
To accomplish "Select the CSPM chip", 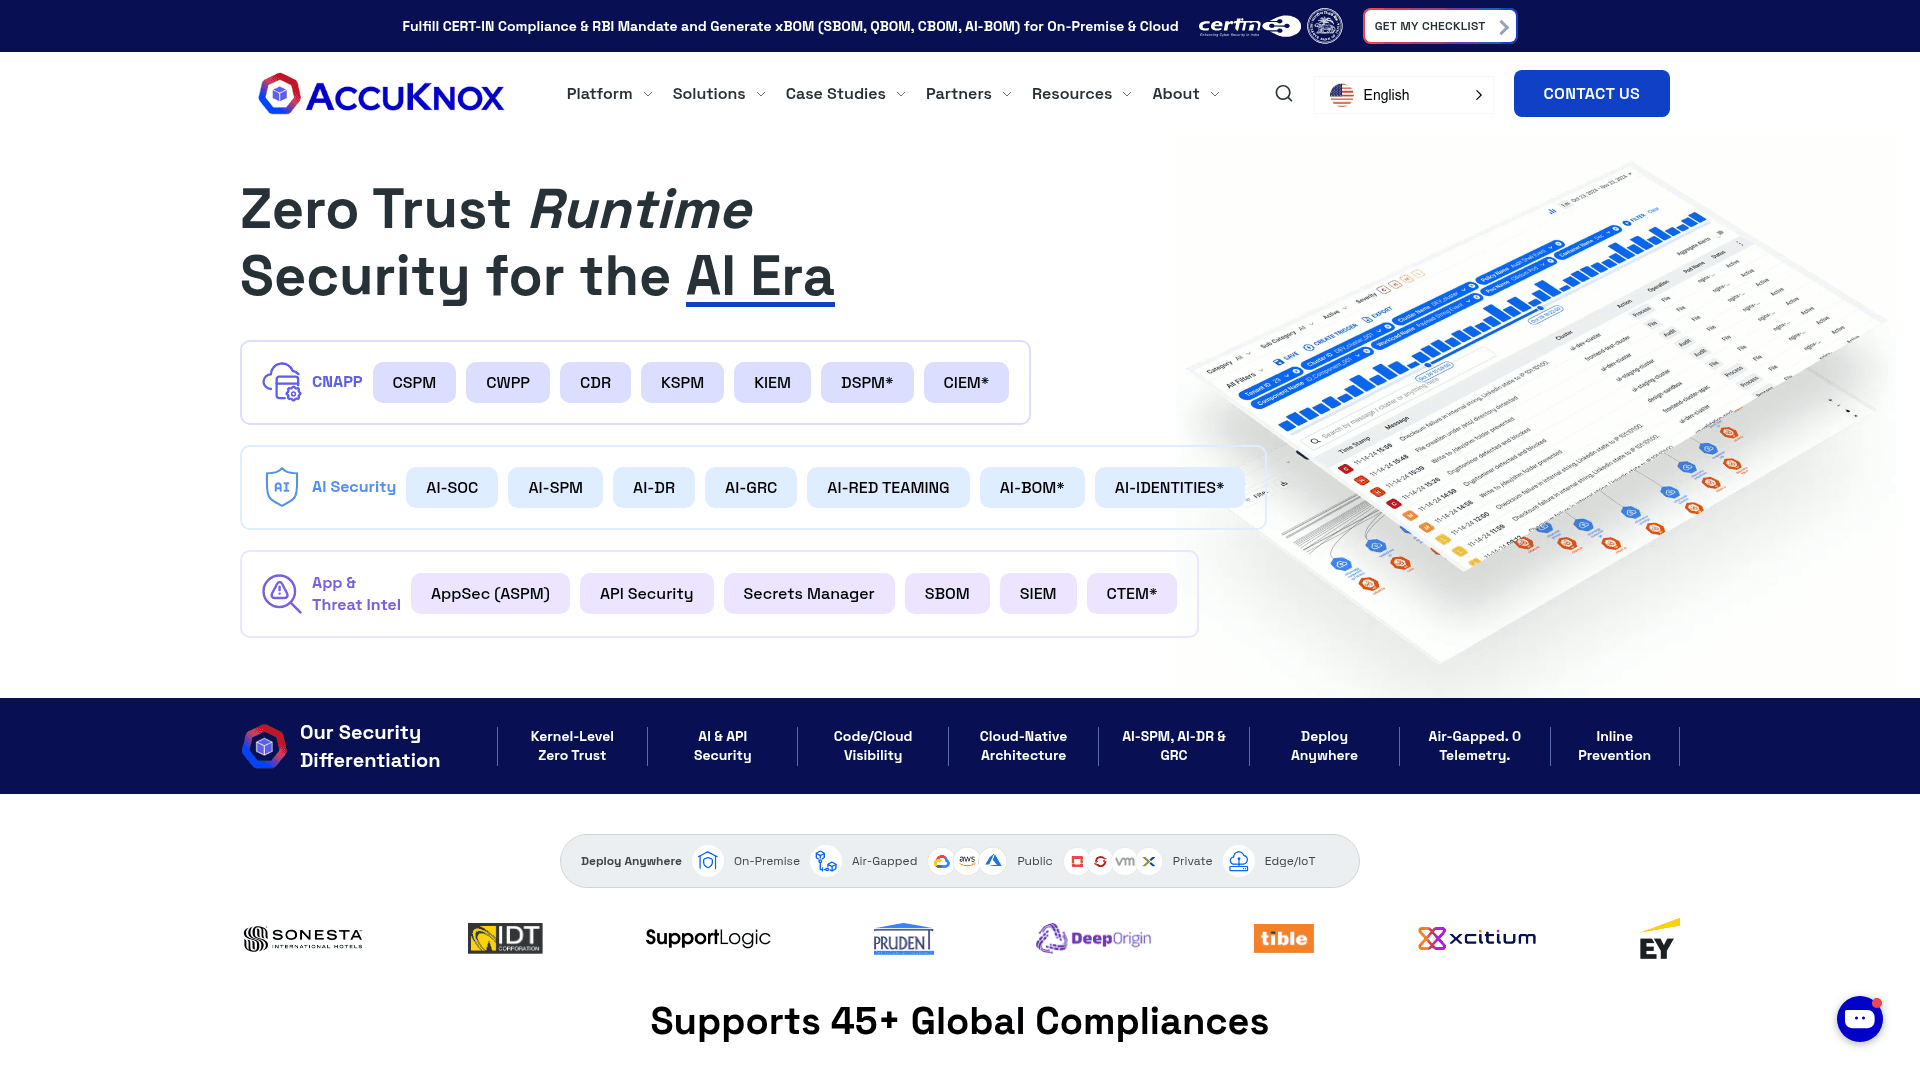I will (414, 383).
